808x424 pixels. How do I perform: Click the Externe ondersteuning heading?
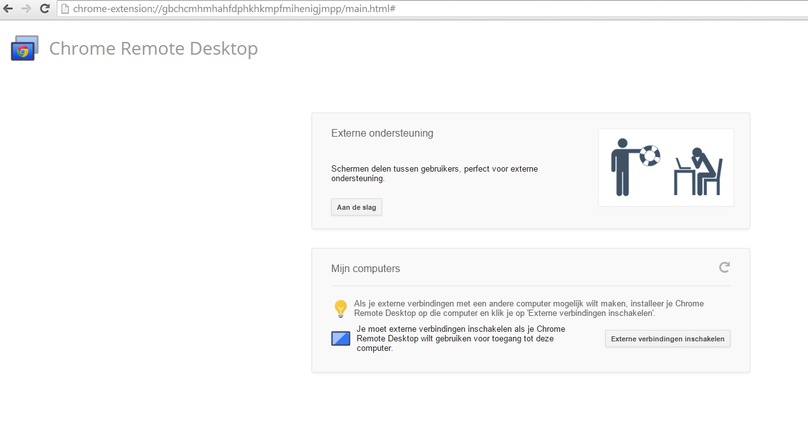click(382, 133)
